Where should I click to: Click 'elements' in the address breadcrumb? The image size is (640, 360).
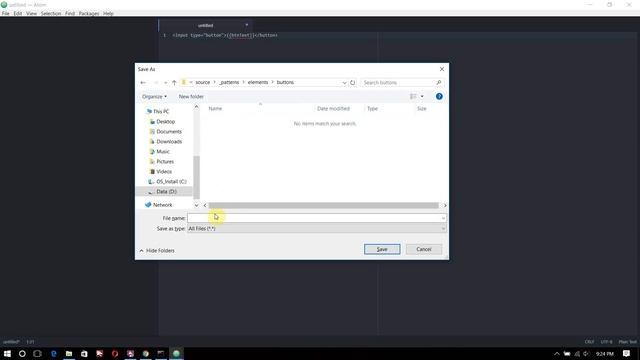click(258, 82)
